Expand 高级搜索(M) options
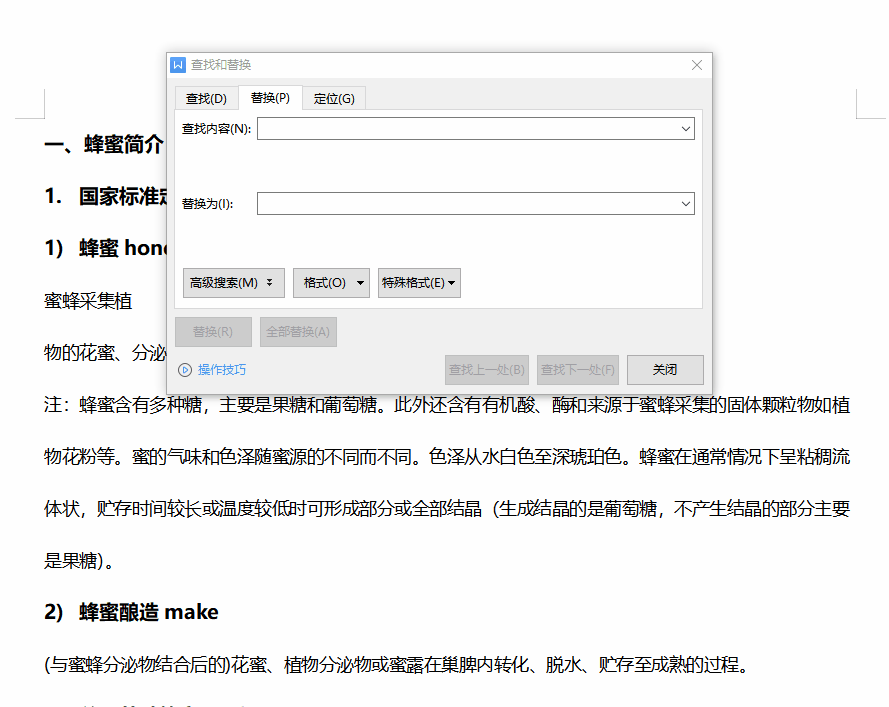Image resolution: width=889 pixels, height=707 pixels. (x=234, y=283)
